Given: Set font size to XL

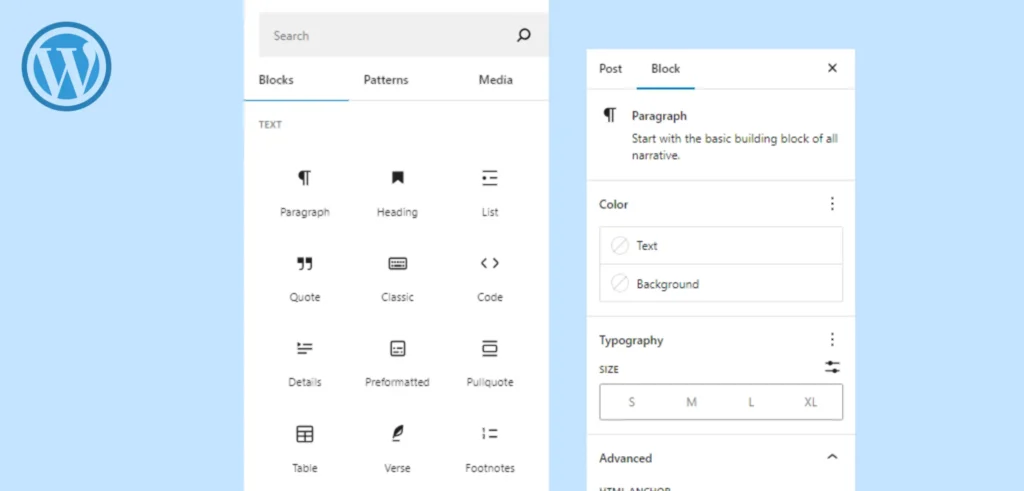Looking at the screenshot, I should point(810,402).
